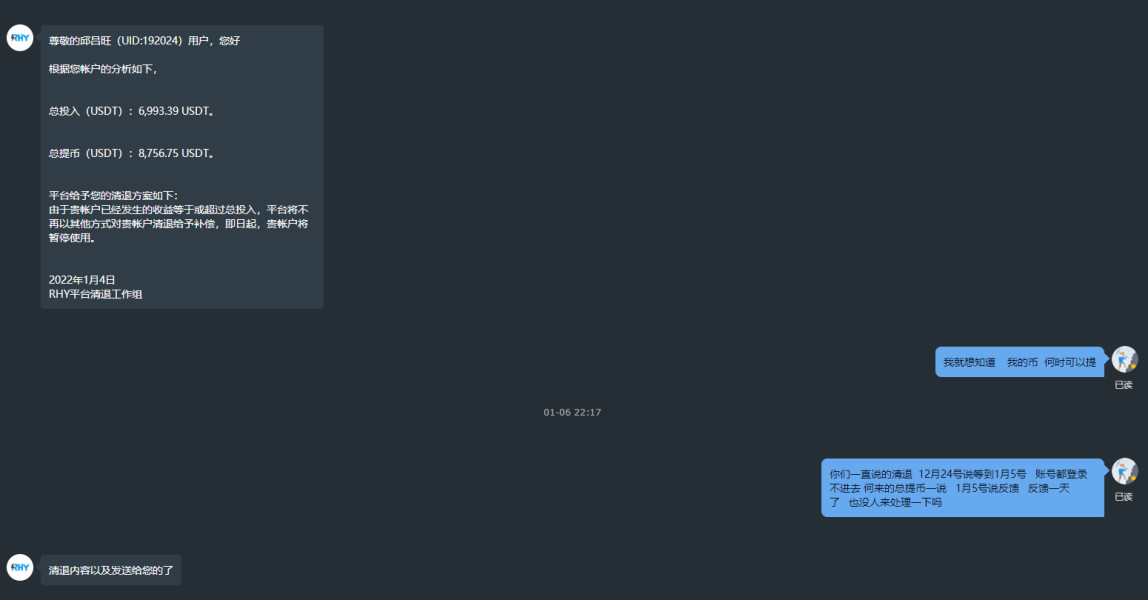Screen dimensions: 1148x600
Task: Click the 01-06 22:17 timestamp
Action: (572, 413)
